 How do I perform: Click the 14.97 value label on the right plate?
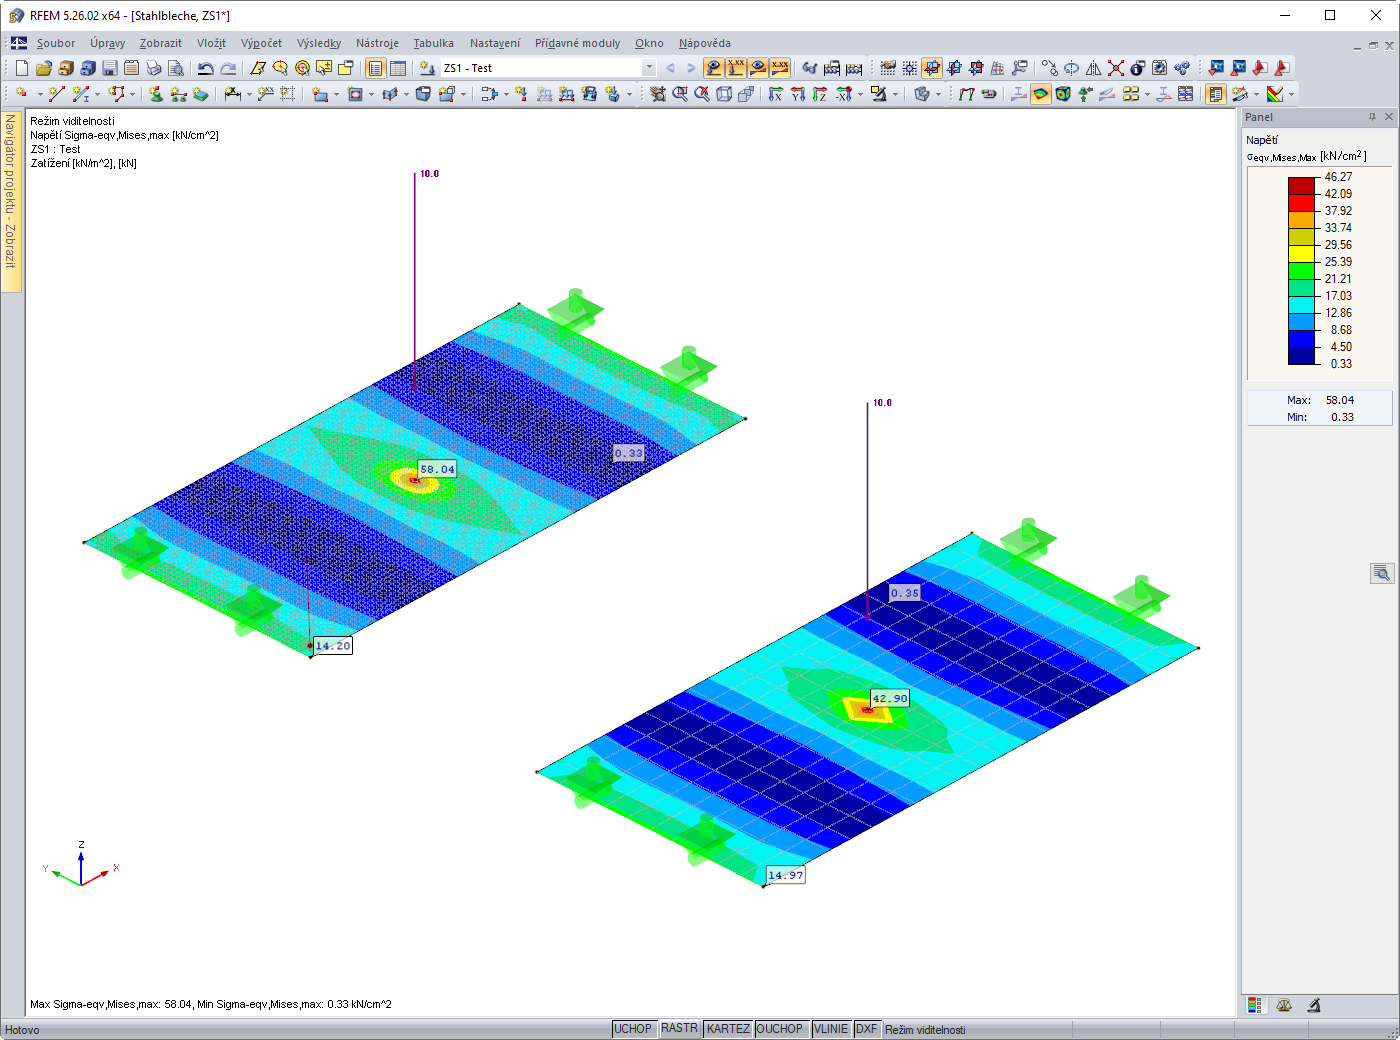click(785, 875)
